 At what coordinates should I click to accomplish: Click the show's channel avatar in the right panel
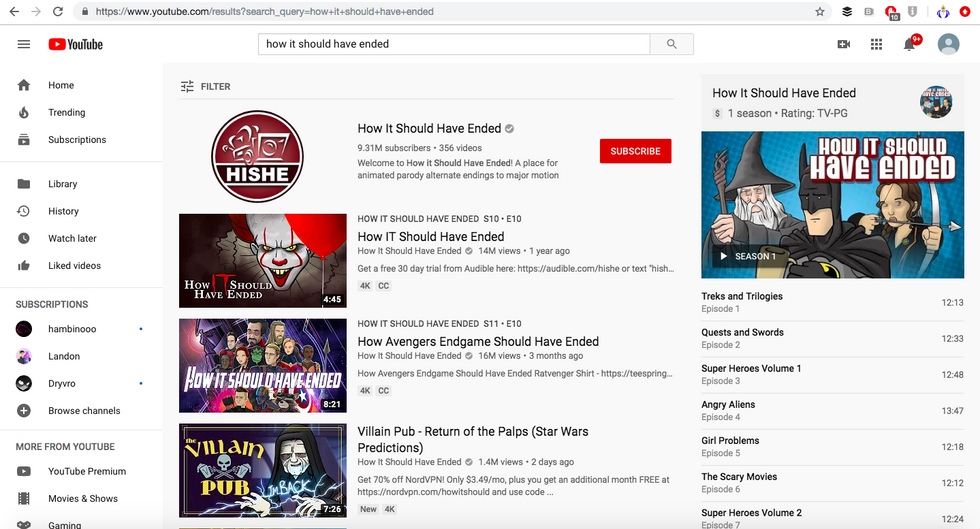[x=936, y=102]
